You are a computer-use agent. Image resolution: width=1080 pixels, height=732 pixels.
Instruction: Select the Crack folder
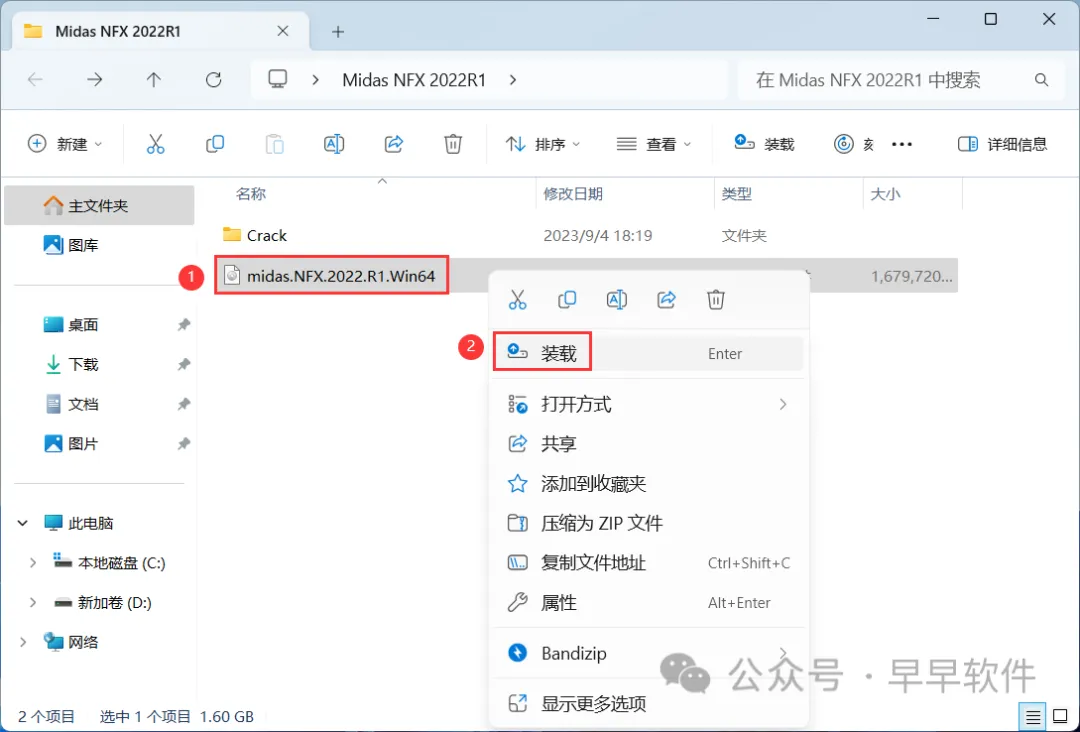click(267, 236)
